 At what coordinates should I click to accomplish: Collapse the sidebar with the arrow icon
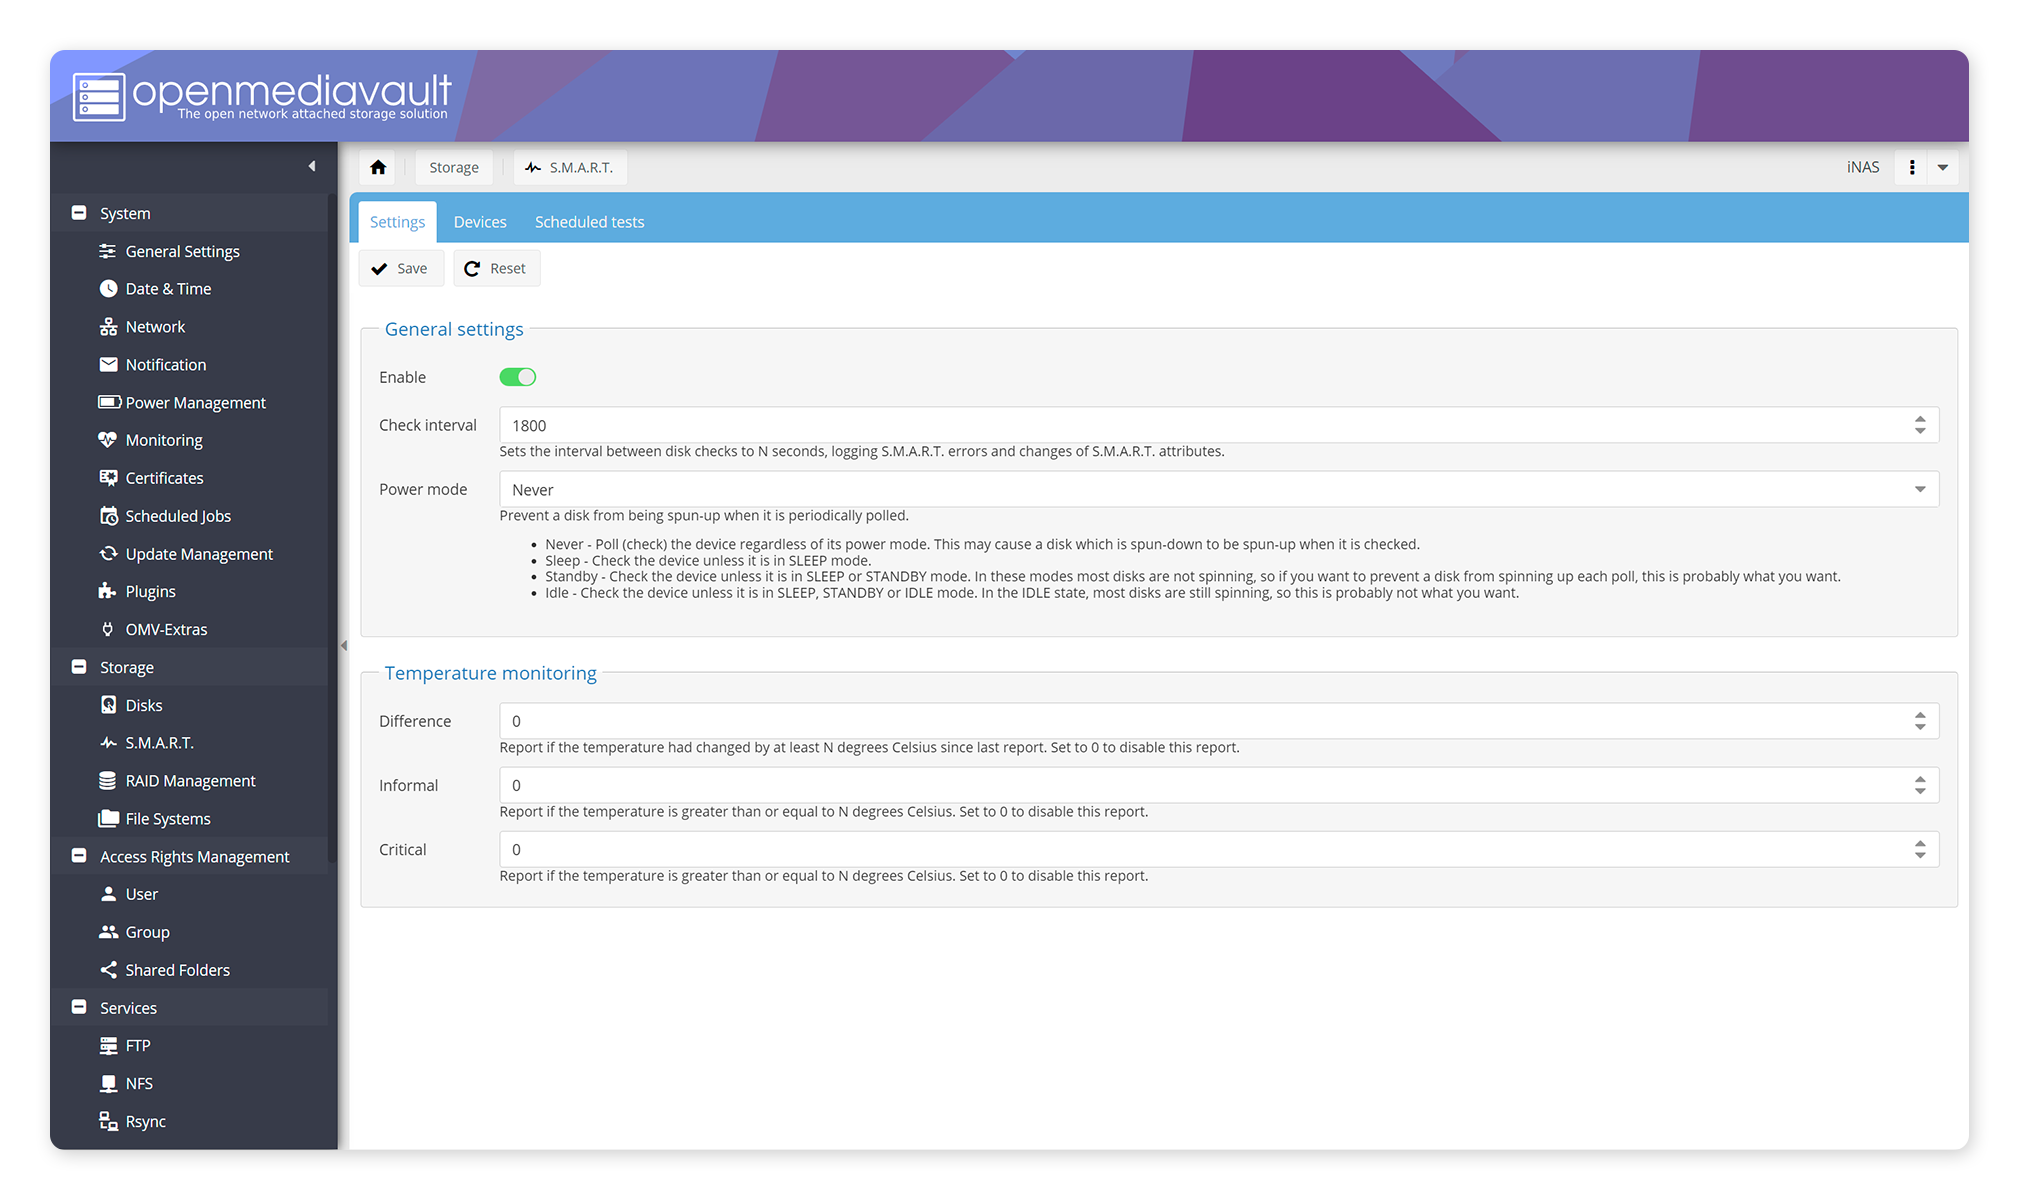(x=312, y=166)
